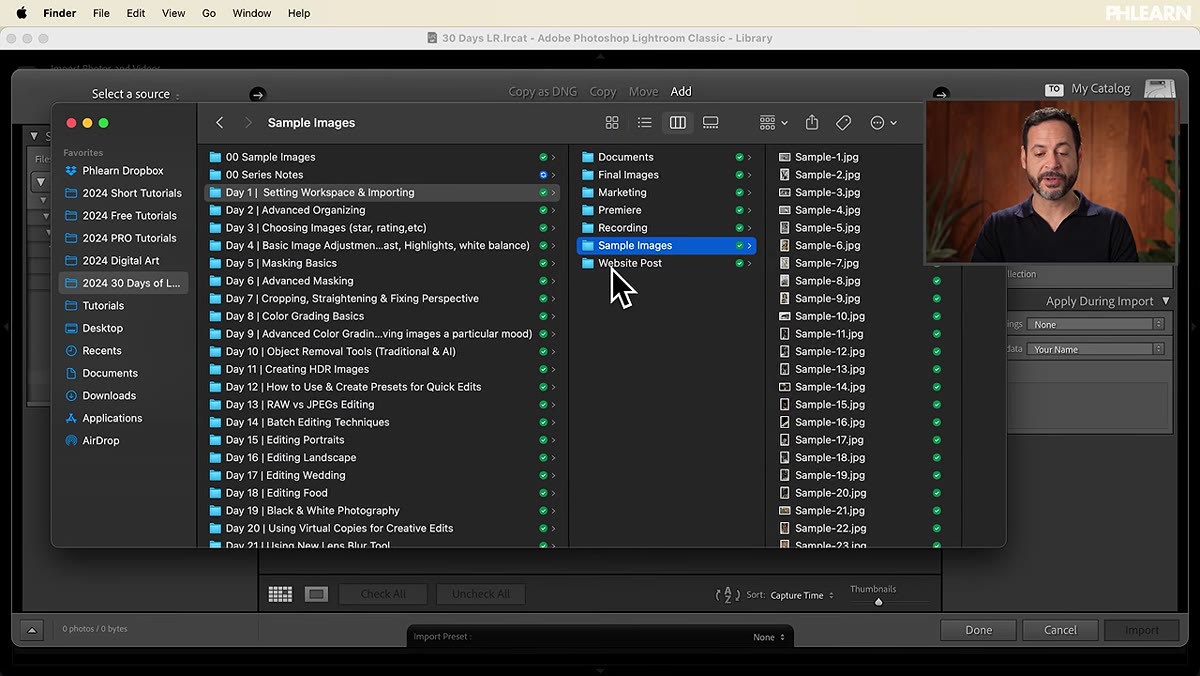Switch Finder to list view
The image size is (1200, 676).
[645, 123]
